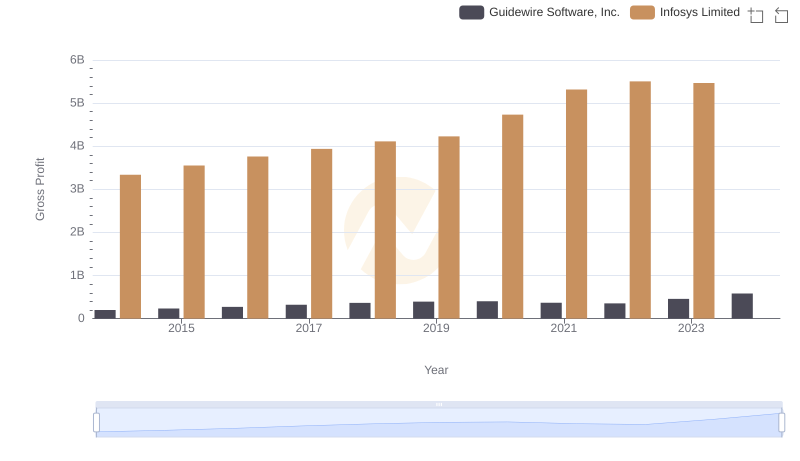Screen dimensions: 800x461
Task: Click the data zoom range preview area
Action: [439, 423]
